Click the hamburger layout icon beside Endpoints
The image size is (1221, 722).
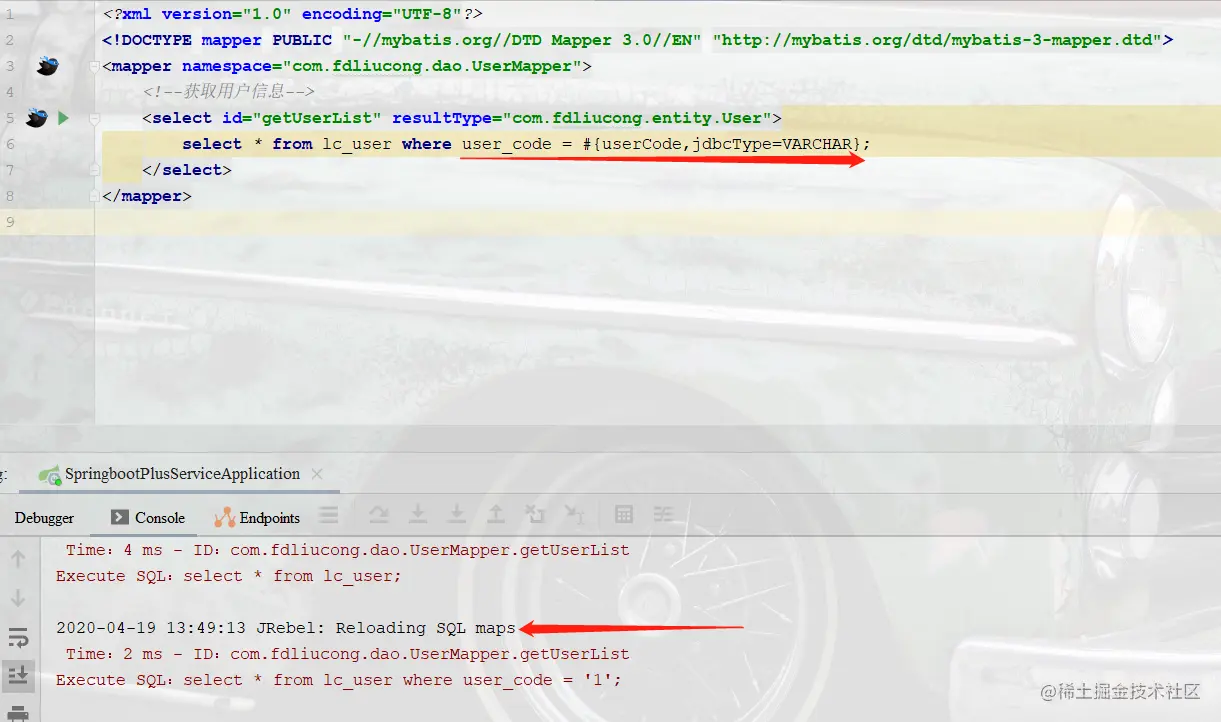tap(329, 515)
